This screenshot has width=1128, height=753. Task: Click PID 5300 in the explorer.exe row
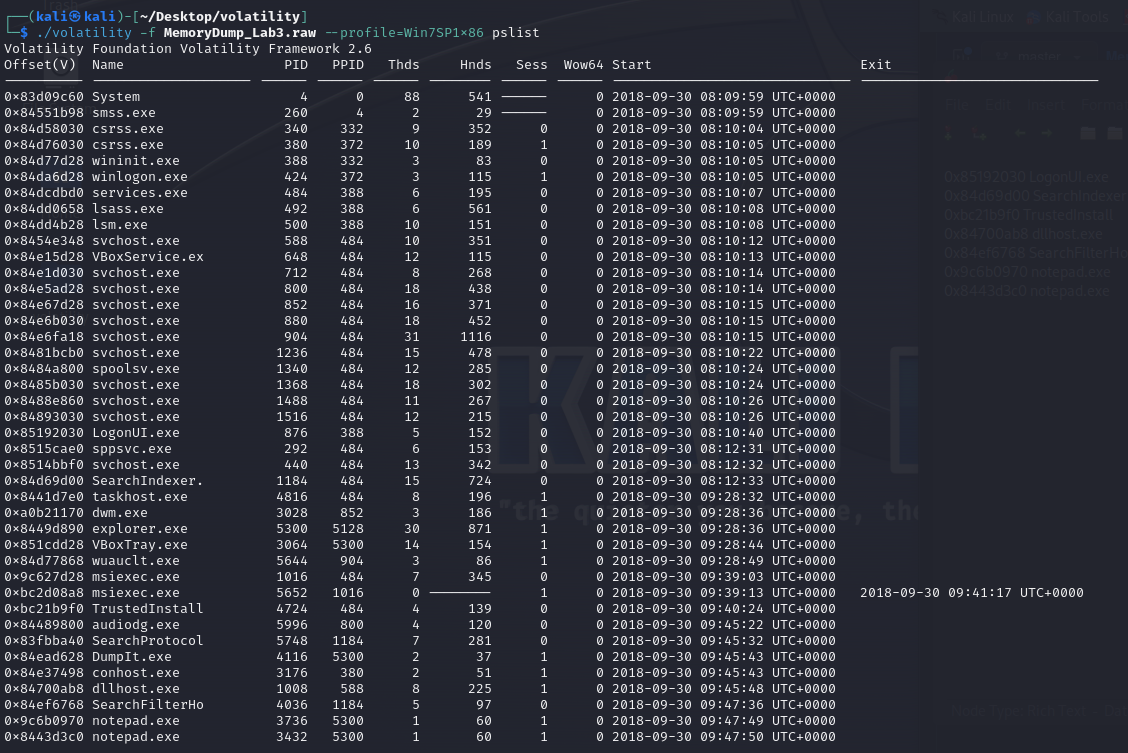pyautogui.click(x=291, y=529)
